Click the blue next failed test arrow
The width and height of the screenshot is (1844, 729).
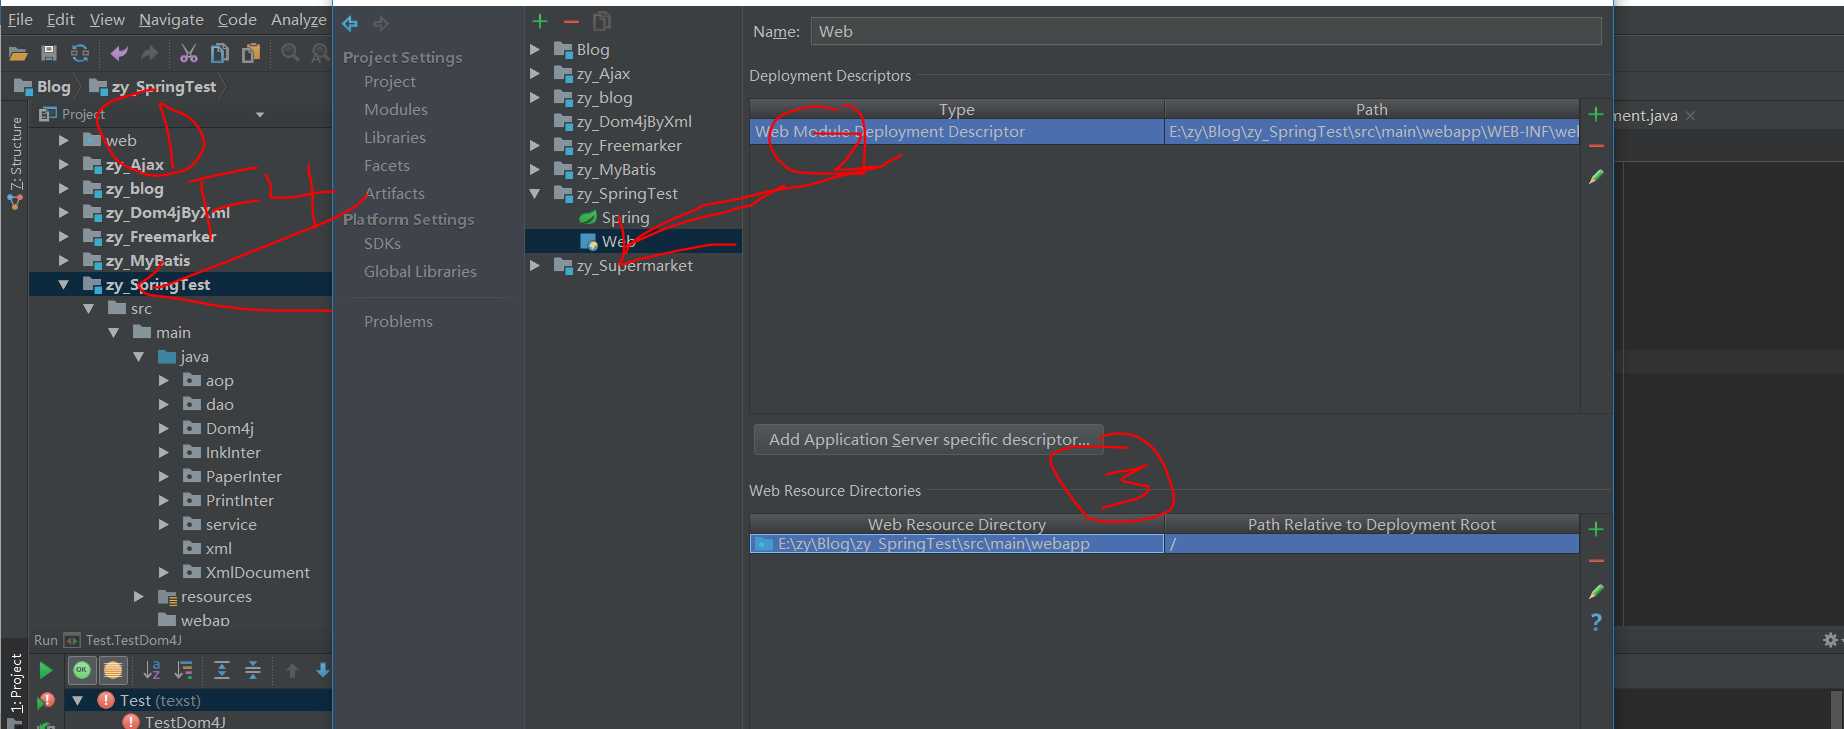tap(322, 670)
